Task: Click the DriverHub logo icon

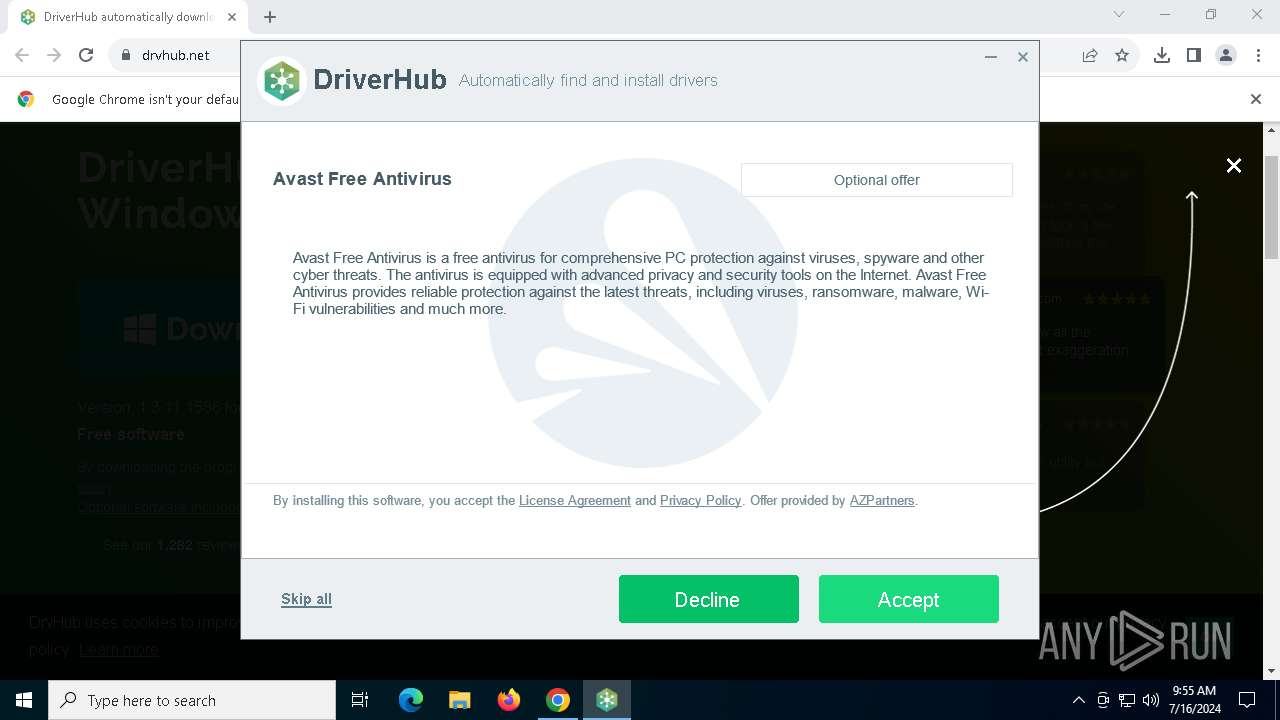Action: pyautogui.click(x=282, y=81)
